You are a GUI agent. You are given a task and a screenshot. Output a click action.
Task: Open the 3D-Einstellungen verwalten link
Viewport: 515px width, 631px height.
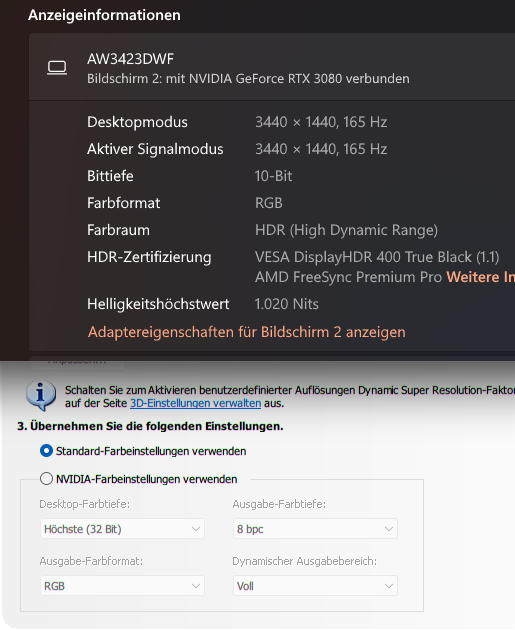196,403
